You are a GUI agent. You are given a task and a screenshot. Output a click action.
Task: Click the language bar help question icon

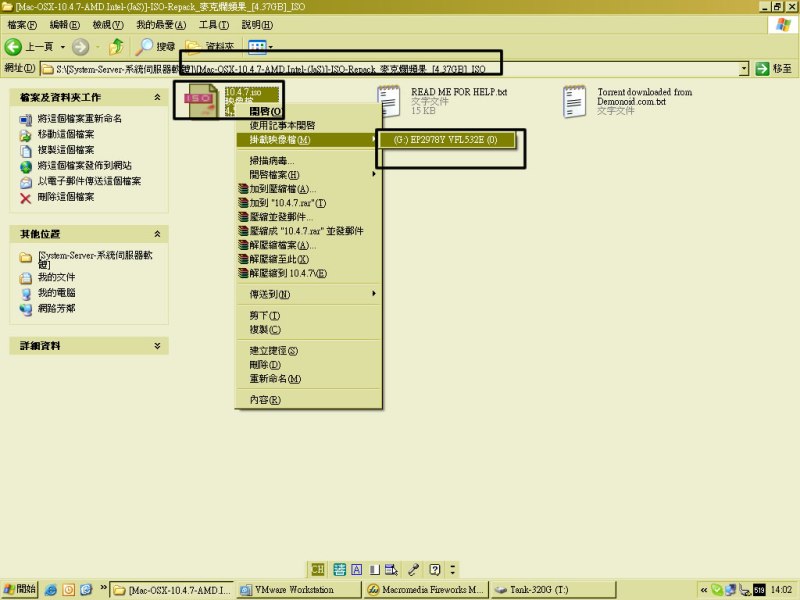tap(435, 569)
